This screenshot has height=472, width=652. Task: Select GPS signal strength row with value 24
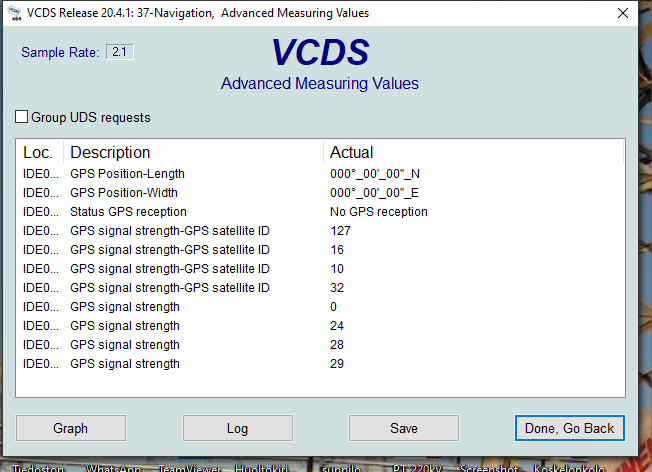(x=320, y=326)
